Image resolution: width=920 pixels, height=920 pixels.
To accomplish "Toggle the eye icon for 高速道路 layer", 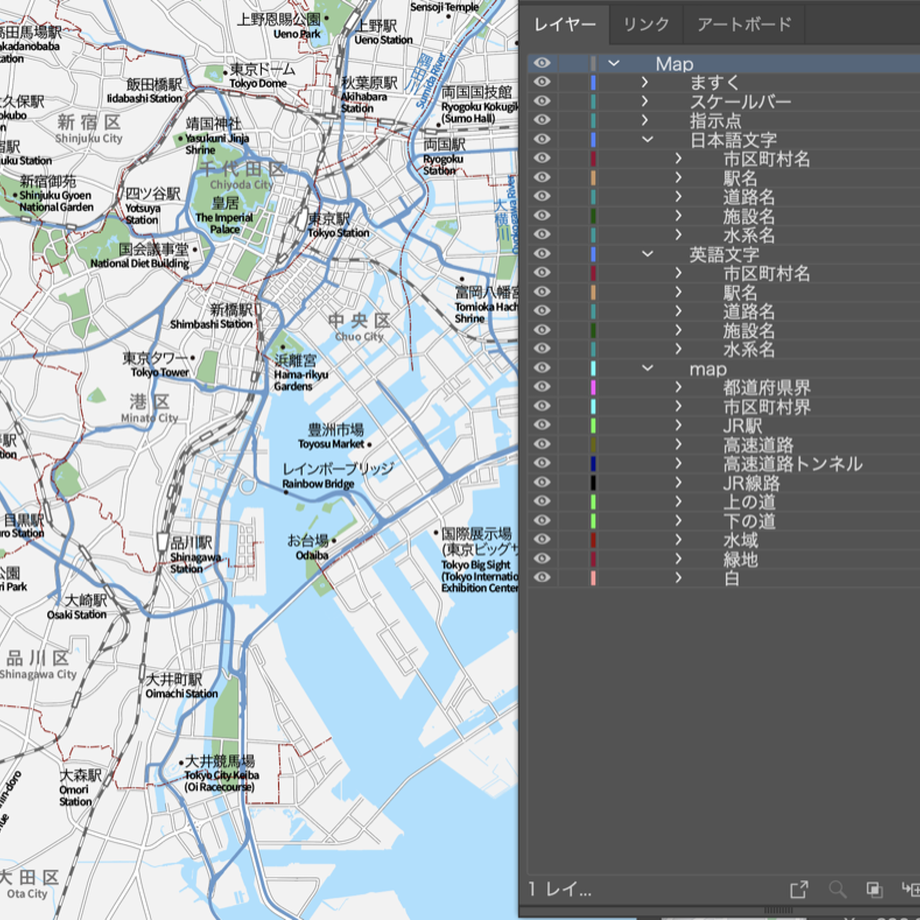I will pyautogui.click(x=542, y=444).
